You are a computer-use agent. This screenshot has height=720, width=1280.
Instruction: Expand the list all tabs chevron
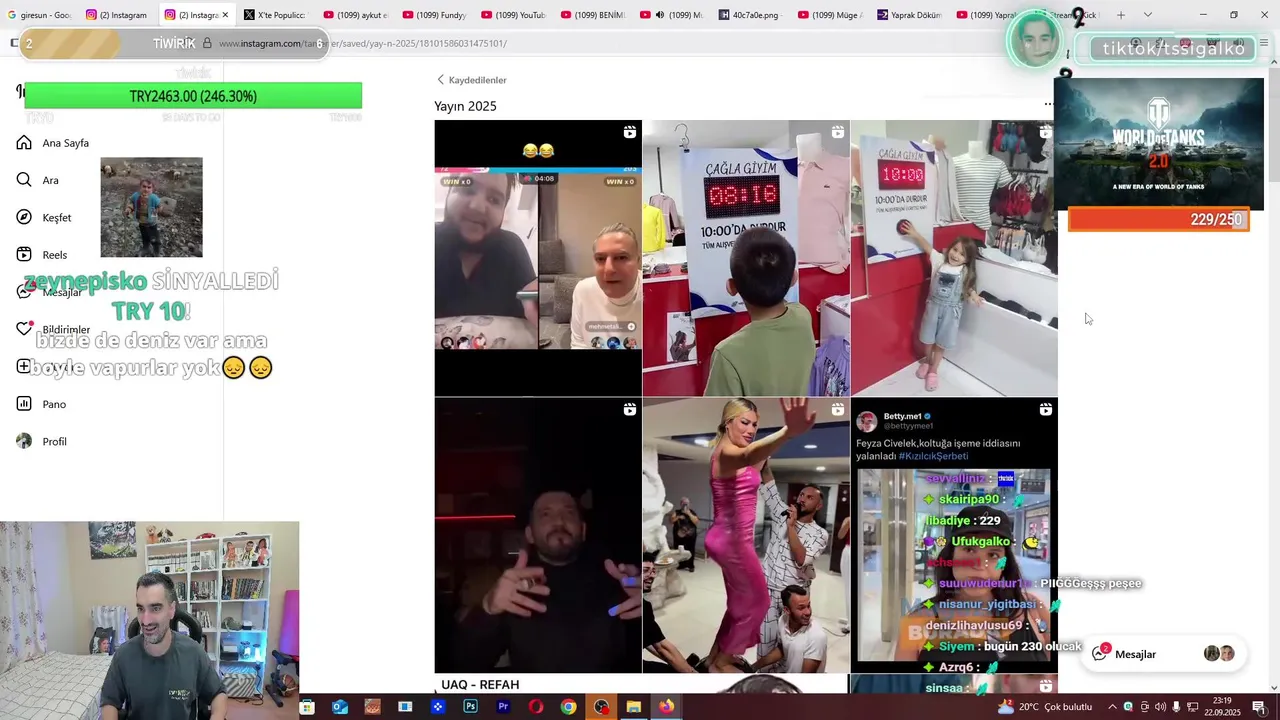click(1147, 15)
